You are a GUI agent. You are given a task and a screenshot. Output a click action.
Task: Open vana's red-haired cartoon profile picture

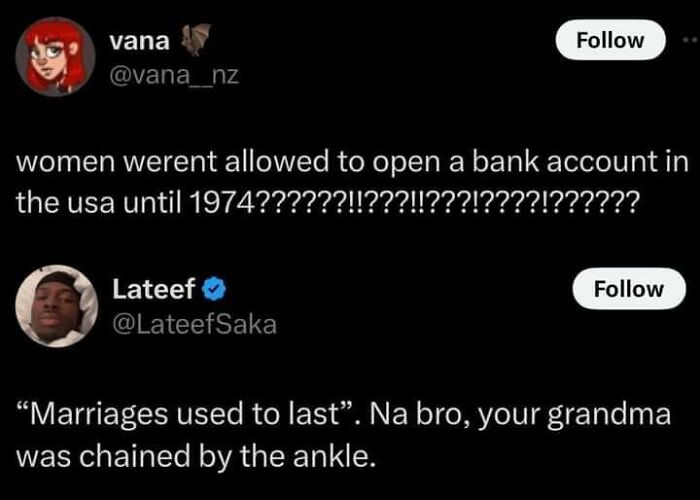[54, 56]
